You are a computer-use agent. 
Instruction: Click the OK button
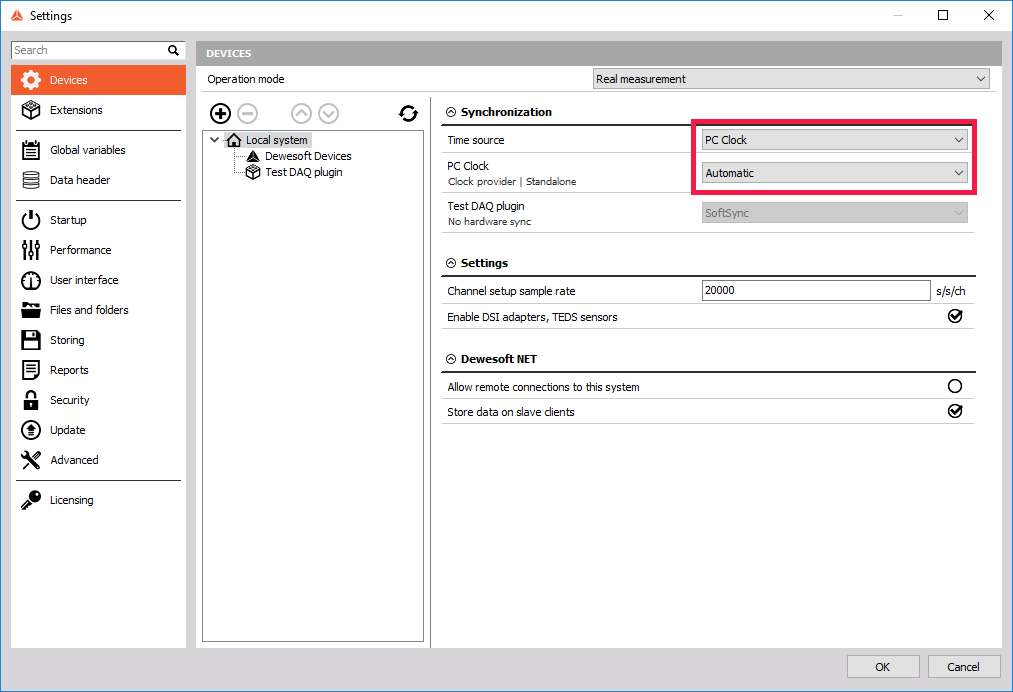(882, 667)
